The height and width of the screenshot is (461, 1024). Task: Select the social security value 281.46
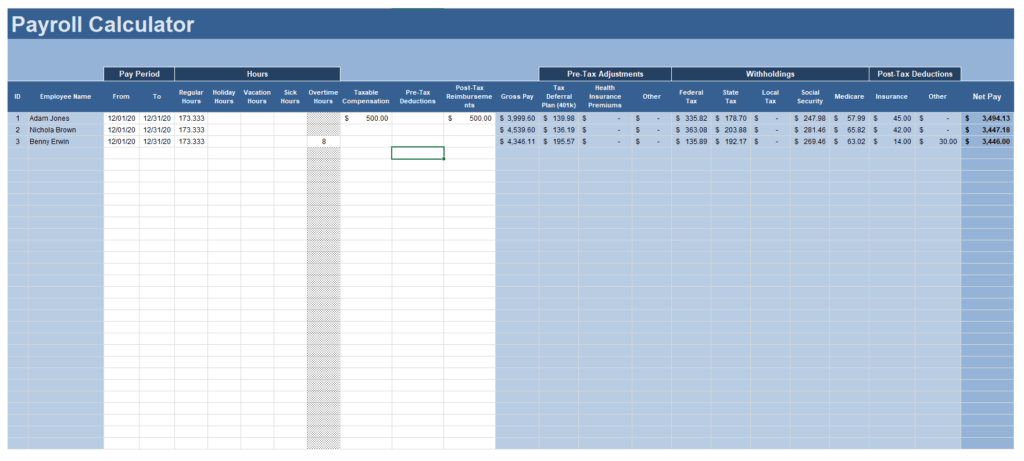(x=810, y=130)
